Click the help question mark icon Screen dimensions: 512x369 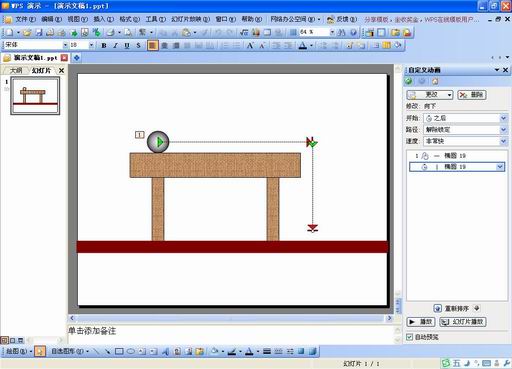[x=354, y=32]
